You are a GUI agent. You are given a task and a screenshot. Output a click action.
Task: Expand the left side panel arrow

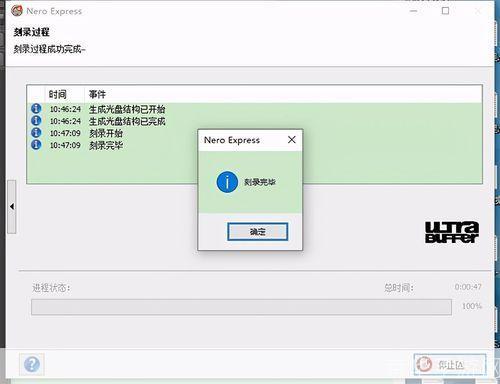pyautogui.click(x=12, y=207)
